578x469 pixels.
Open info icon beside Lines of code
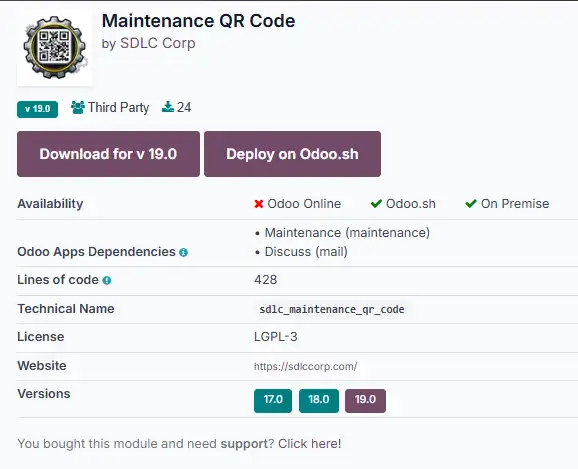107,280
